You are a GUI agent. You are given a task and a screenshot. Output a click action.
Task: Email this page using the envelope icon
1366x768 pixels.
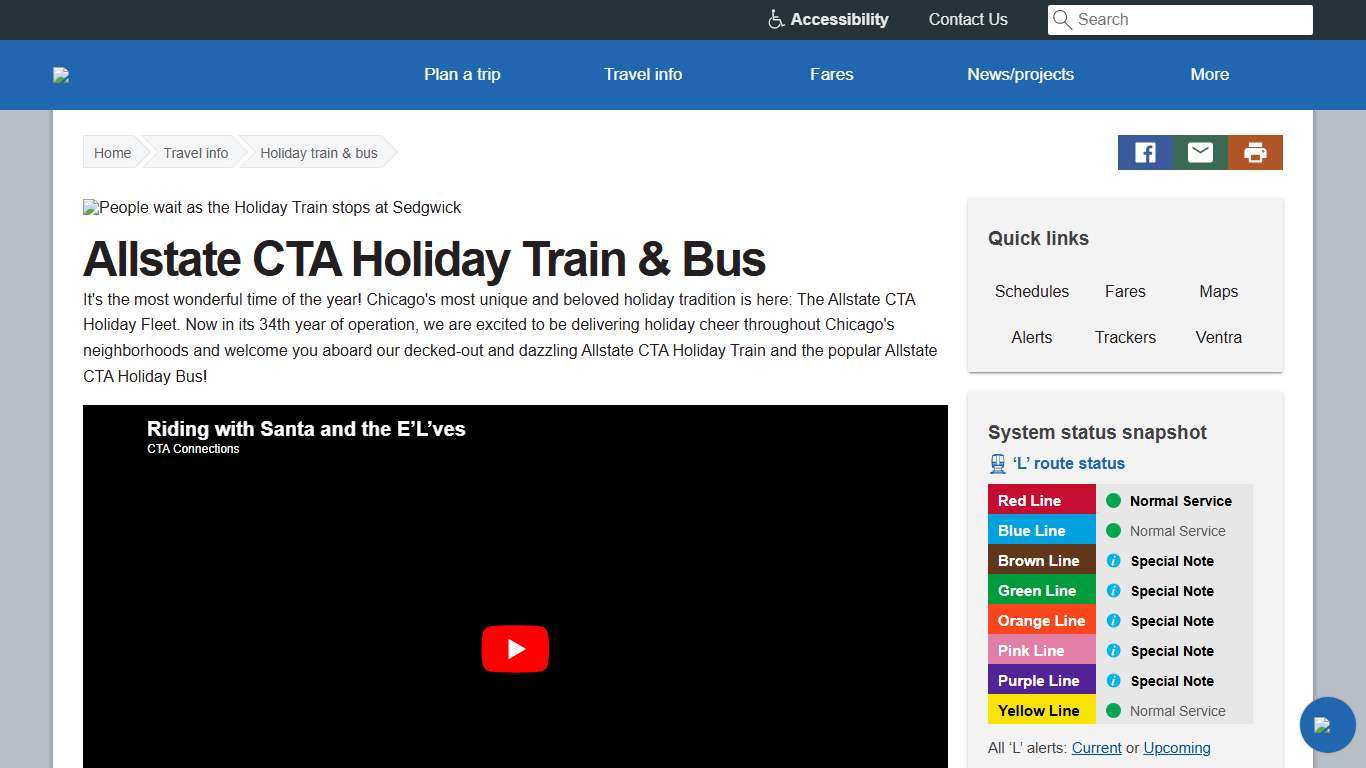pos(1200,152)
